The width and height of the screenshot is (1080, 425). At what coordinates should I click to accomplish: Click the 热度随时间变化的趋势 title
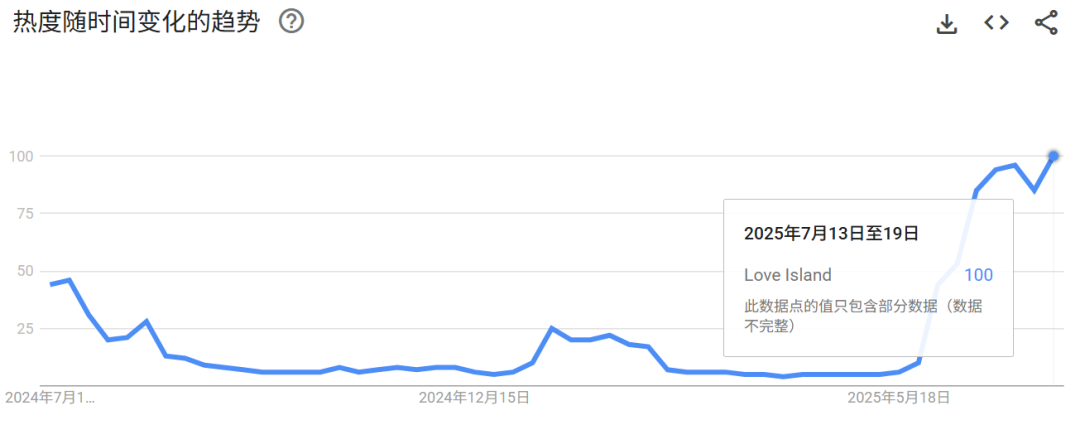click(136, 22)
